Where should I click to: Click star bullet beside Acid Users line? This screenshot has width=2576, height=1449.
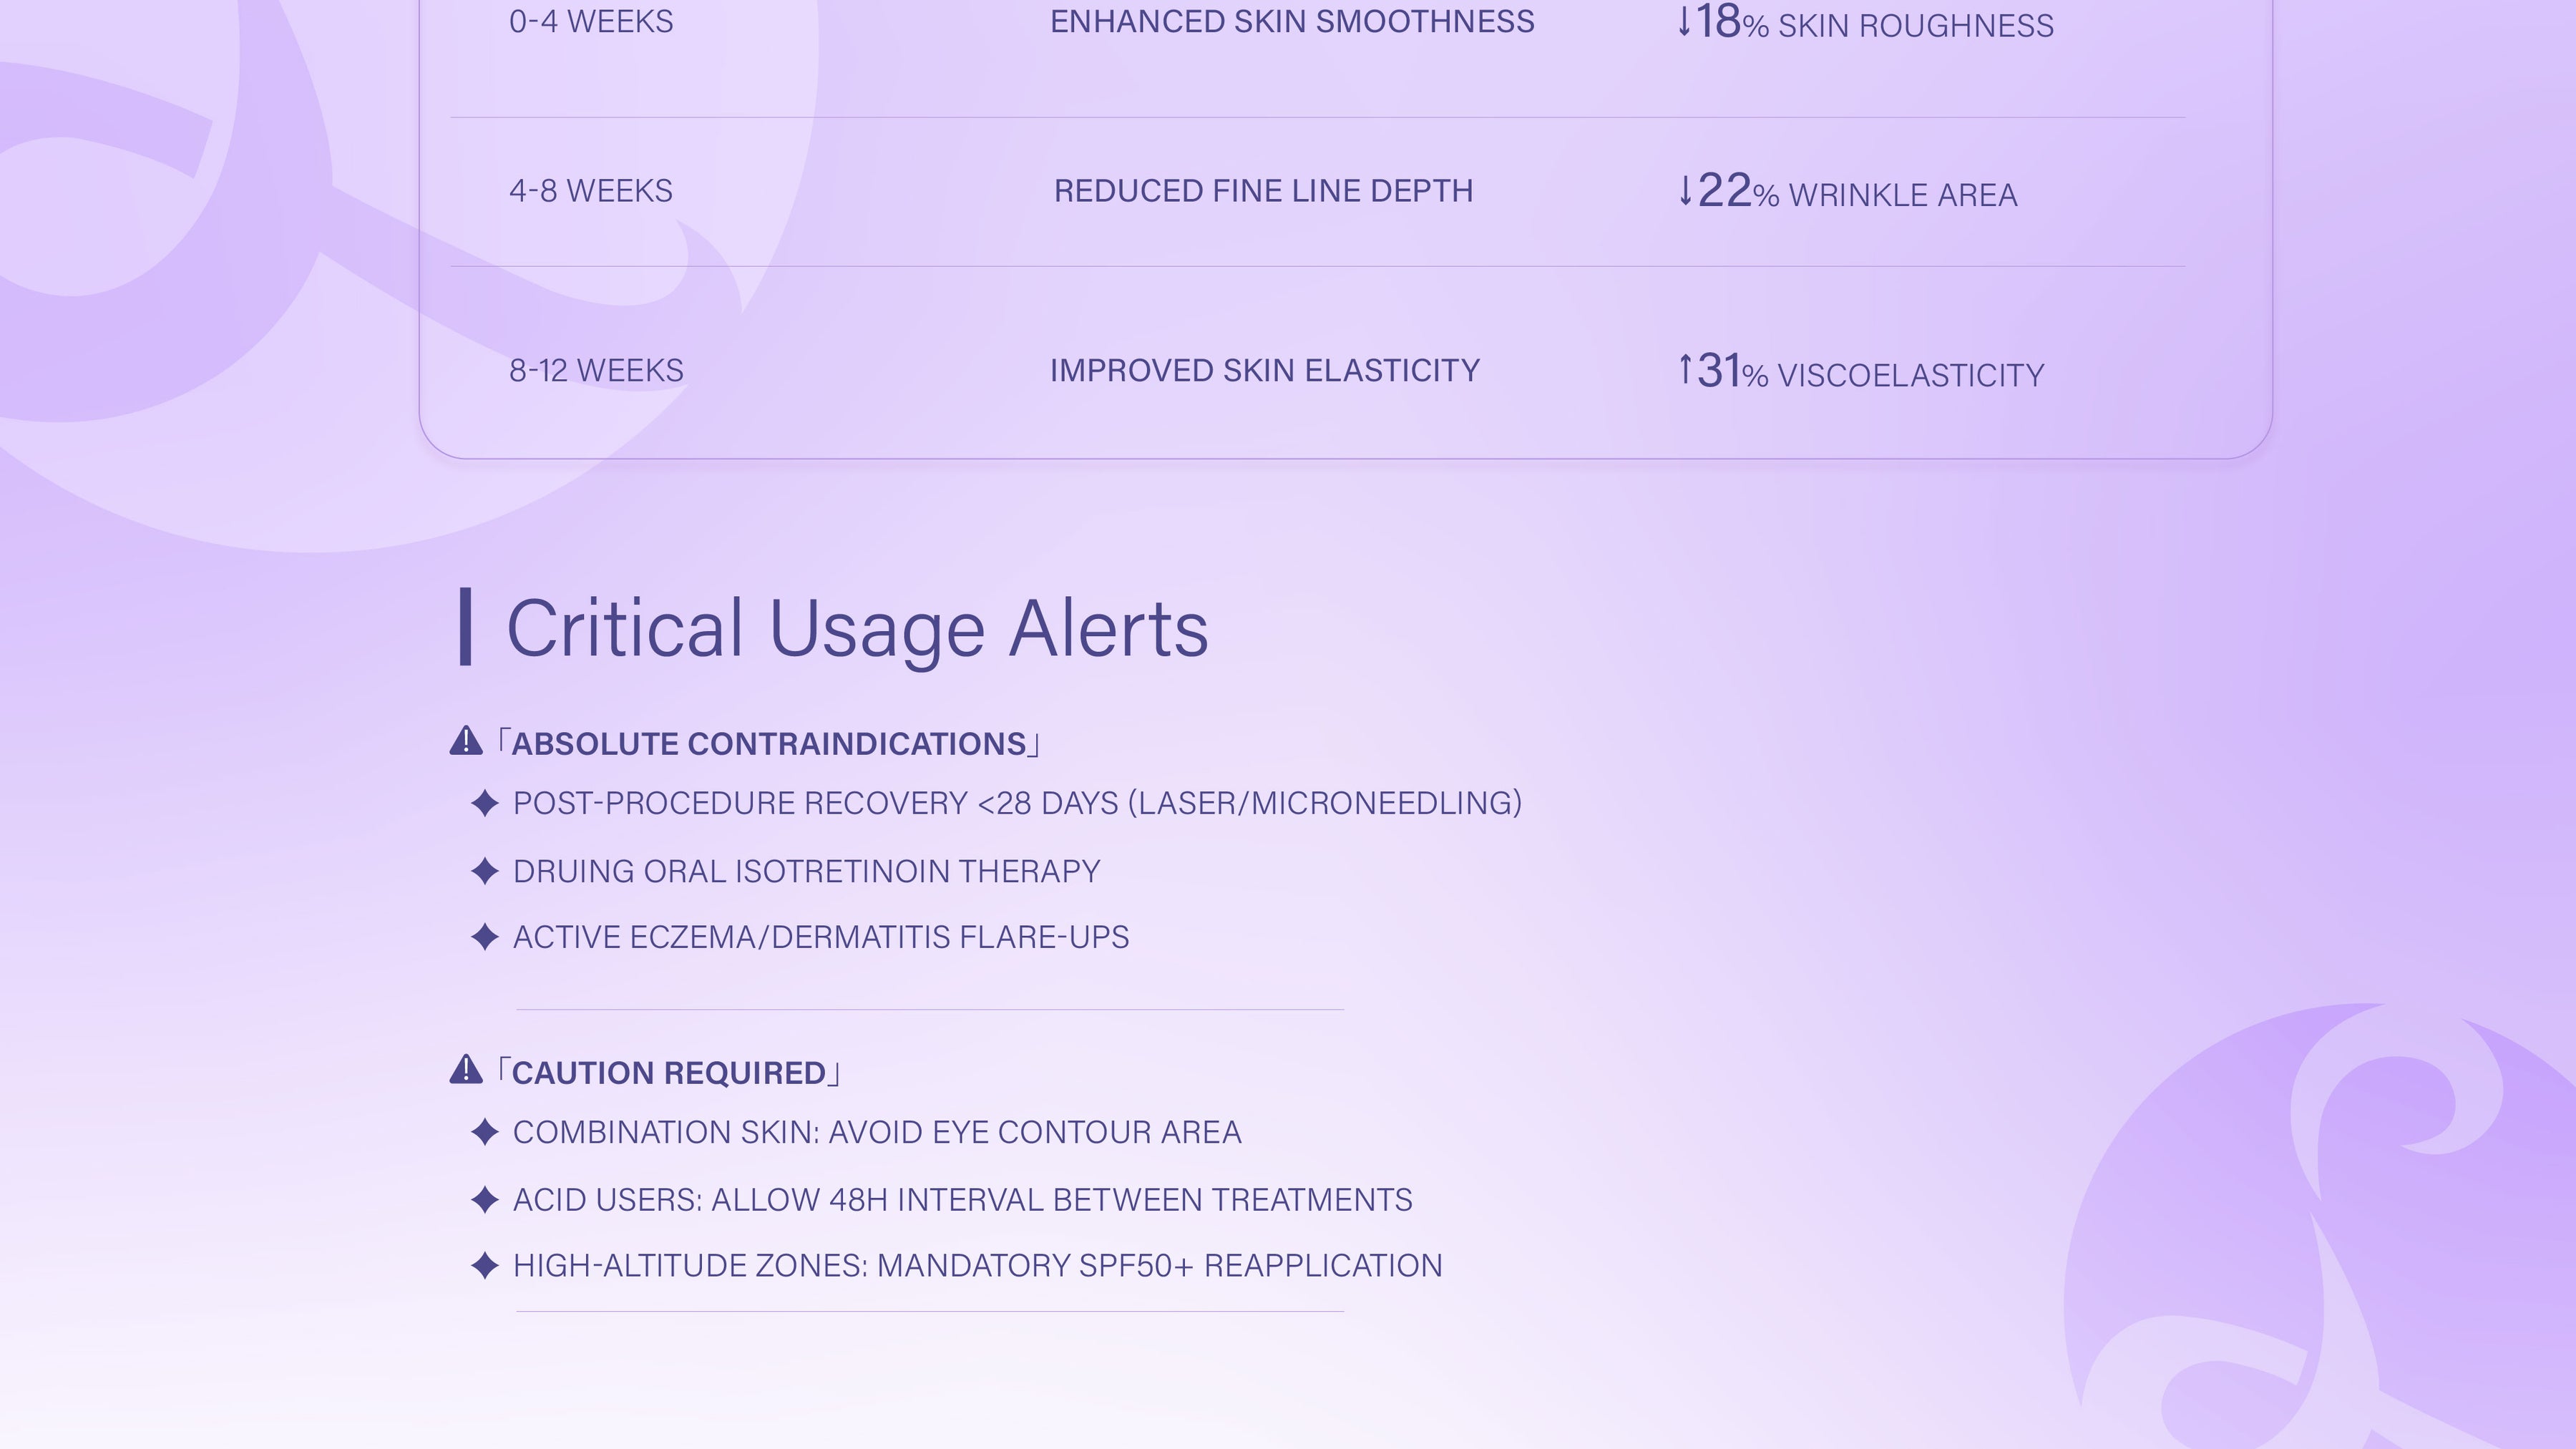(x=485, y=1199)
